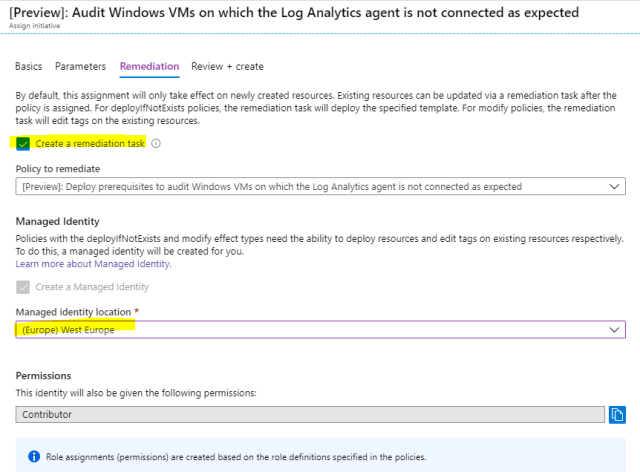Click the Contributor permissions text field
Image resolution: width=640 pixels, height=472 pixels.
pos(310,413)
